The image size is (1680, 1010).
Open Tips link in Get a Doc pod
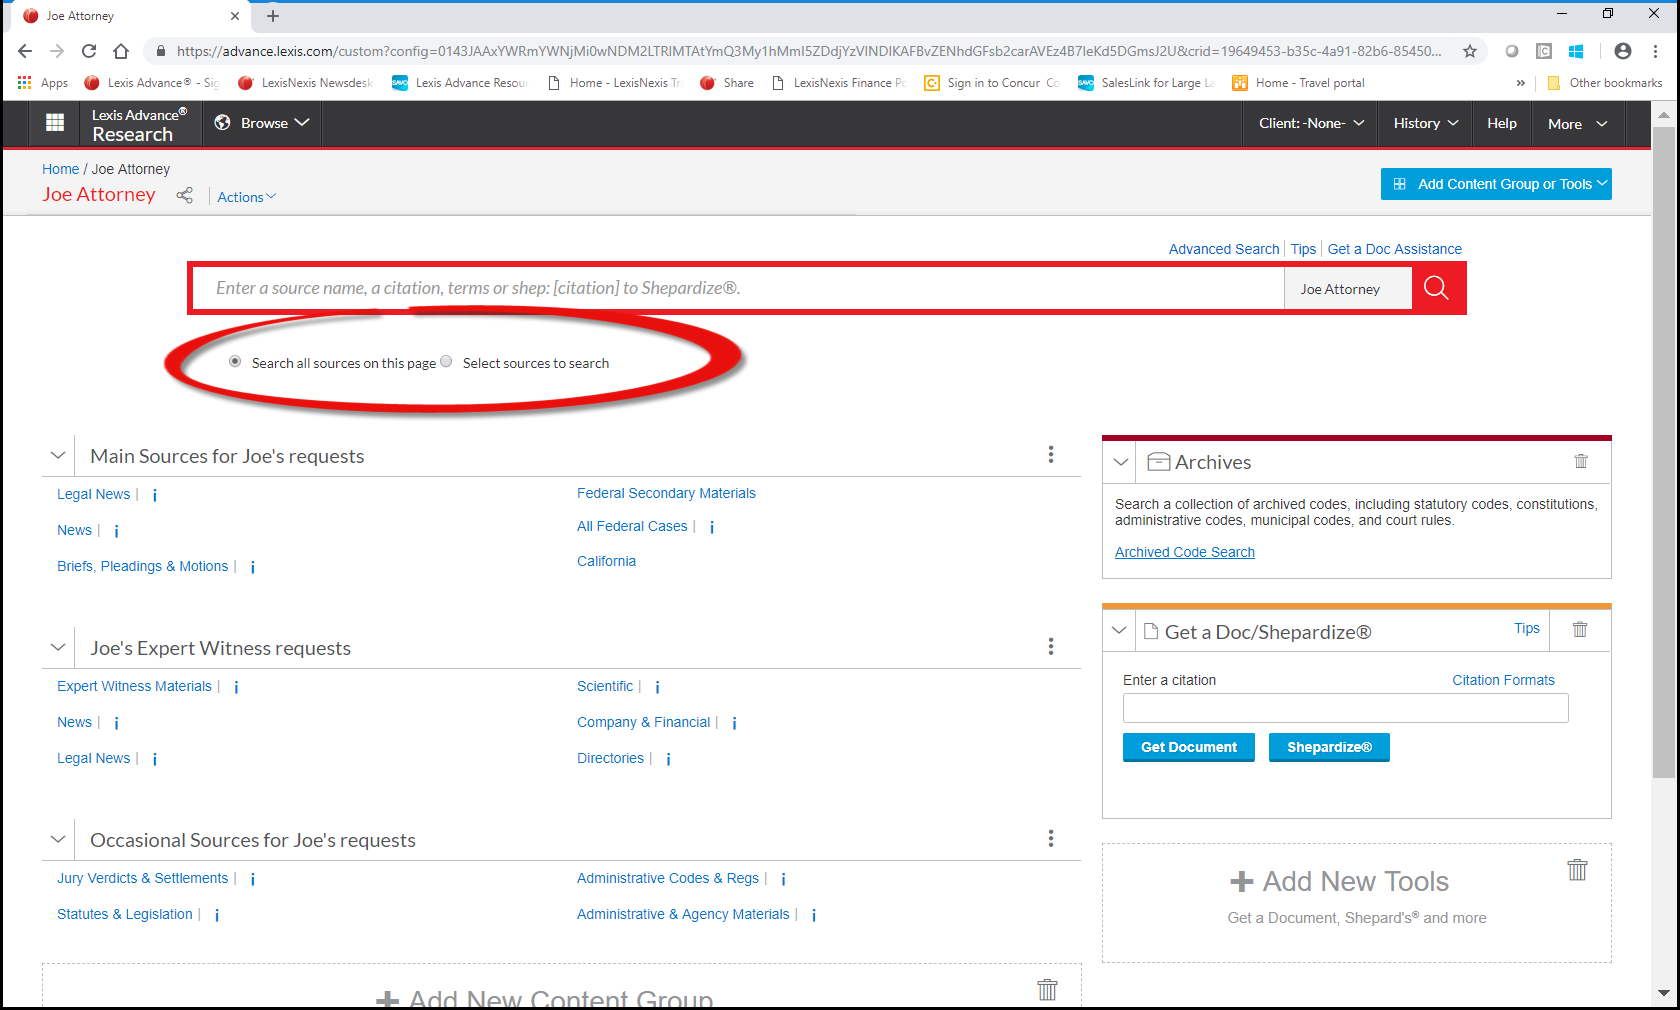click(1526, 628)
